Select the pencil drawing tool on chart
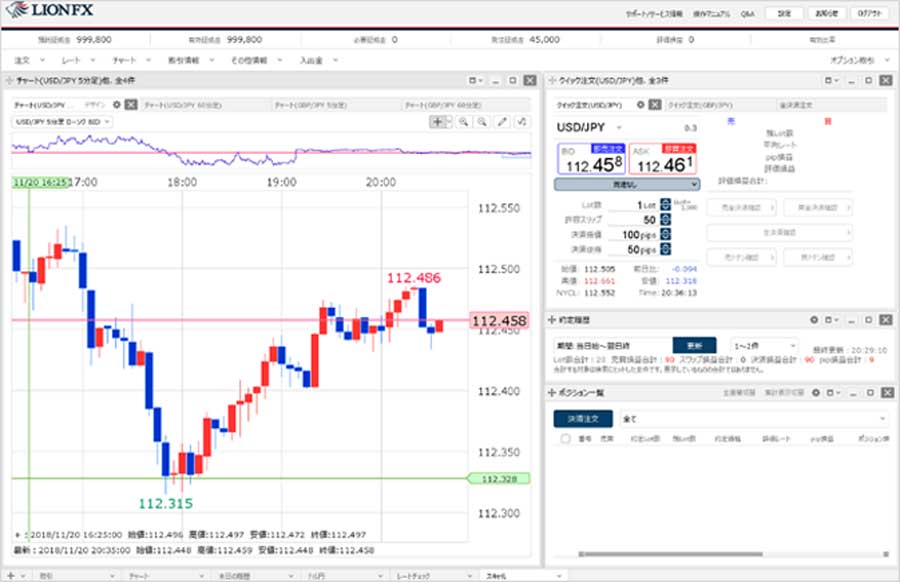Screen dimensions: 900x582 (502, 122)
